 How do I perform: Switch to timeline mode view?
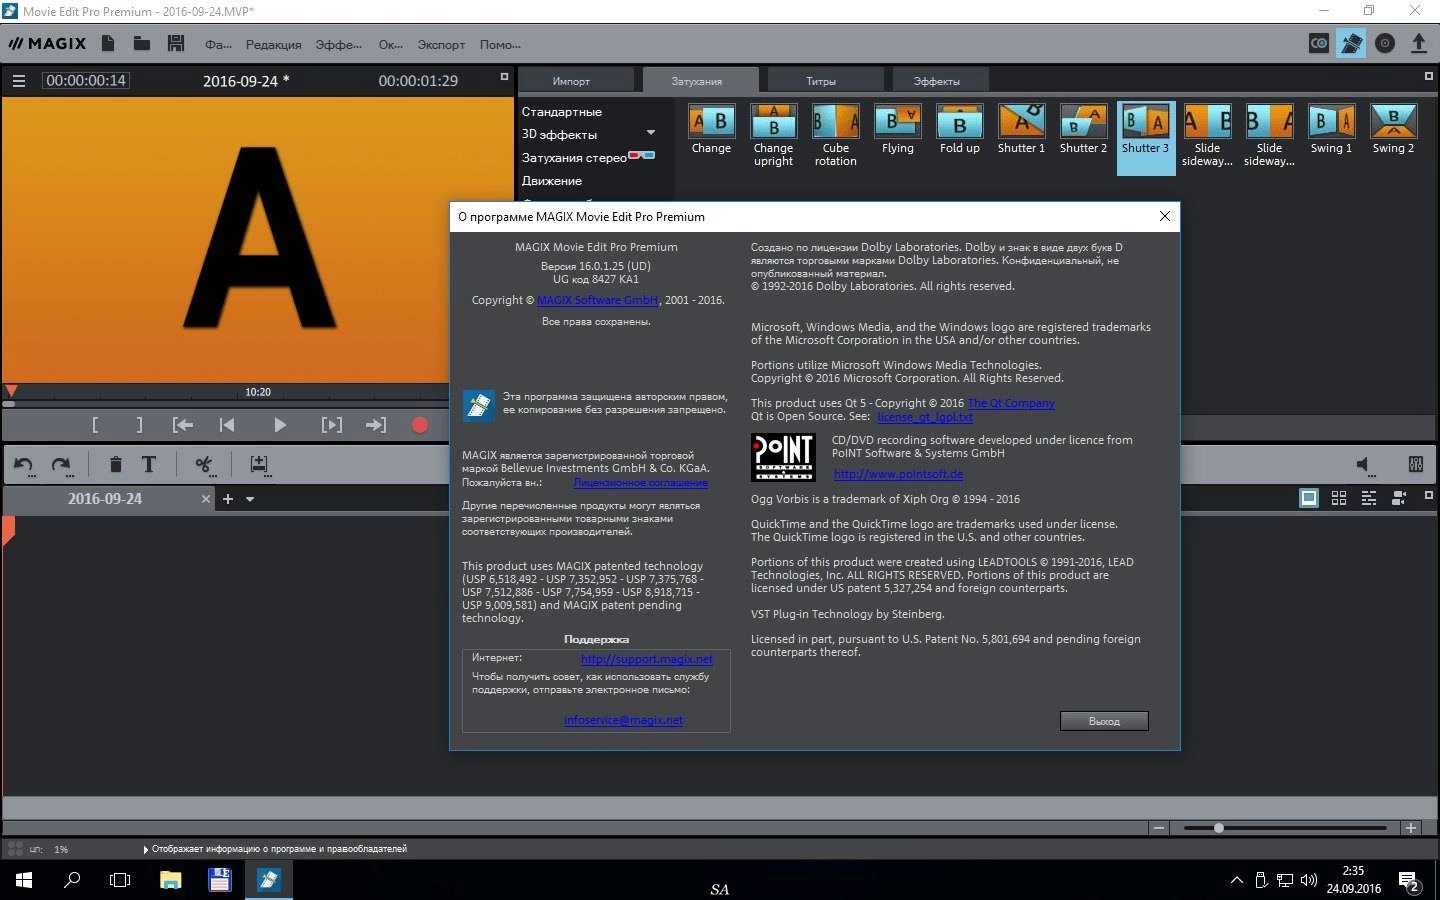tap(1369, 498)
